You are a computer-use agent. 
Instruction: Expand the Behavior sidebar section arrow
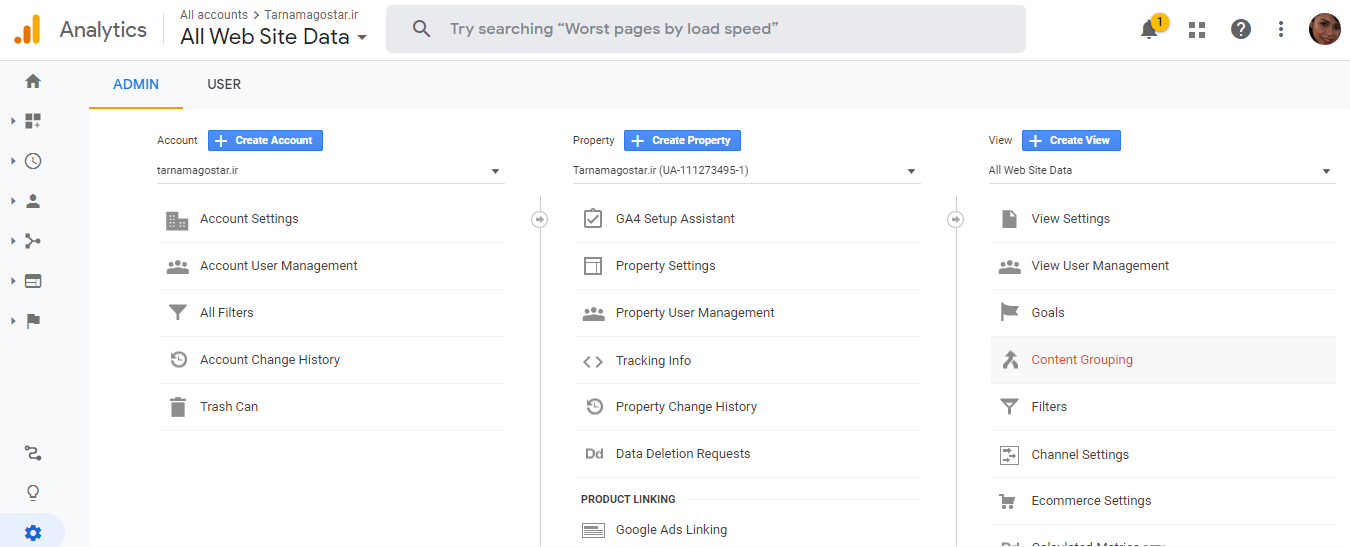[x=13, y=281]
